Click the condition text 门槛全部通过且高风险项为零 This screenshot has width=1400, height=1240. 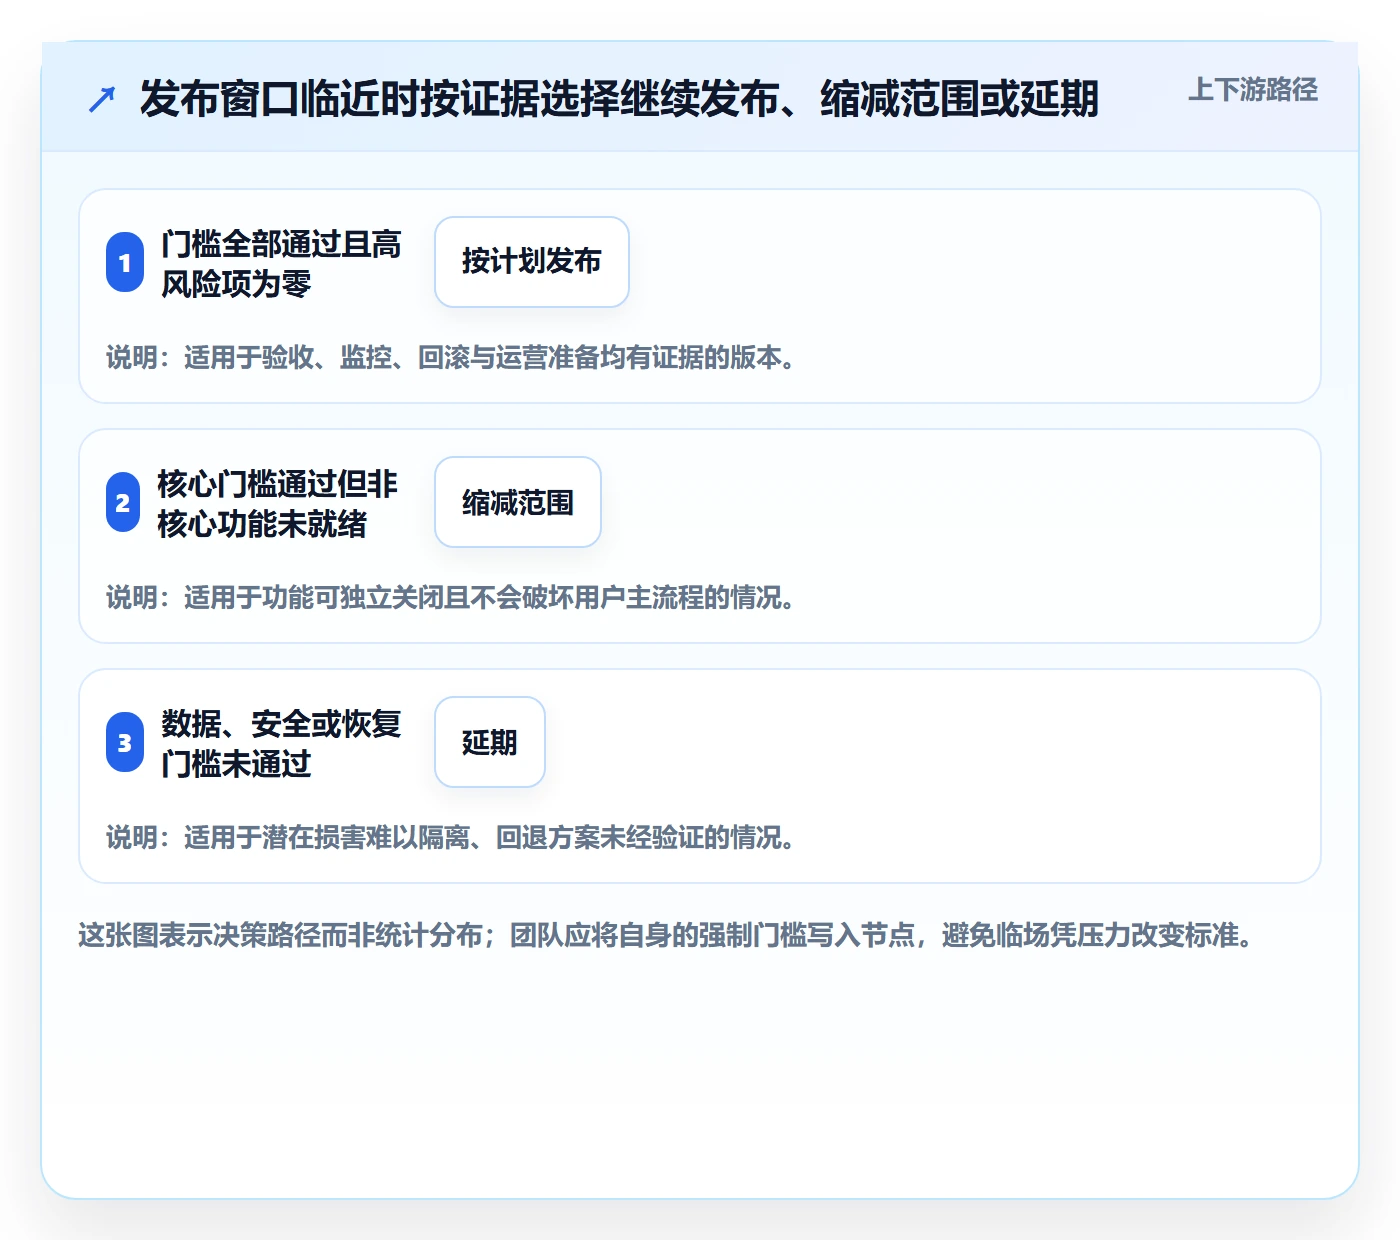281,263
